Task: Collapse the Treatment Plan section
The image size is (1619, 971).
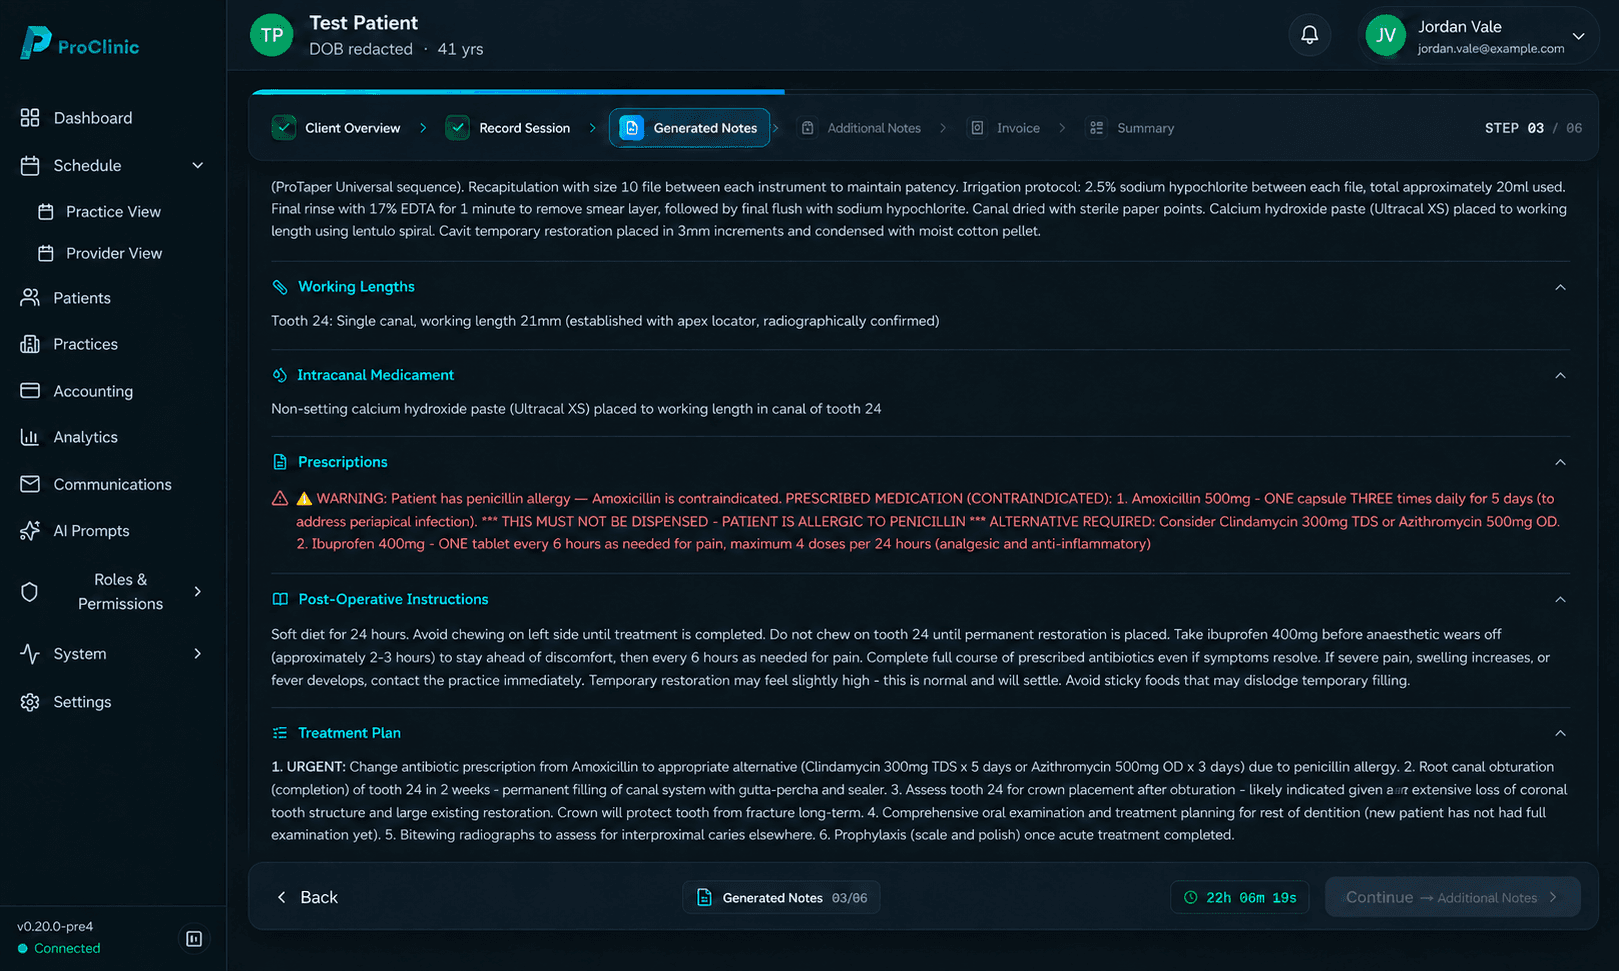Action: 1560,733
